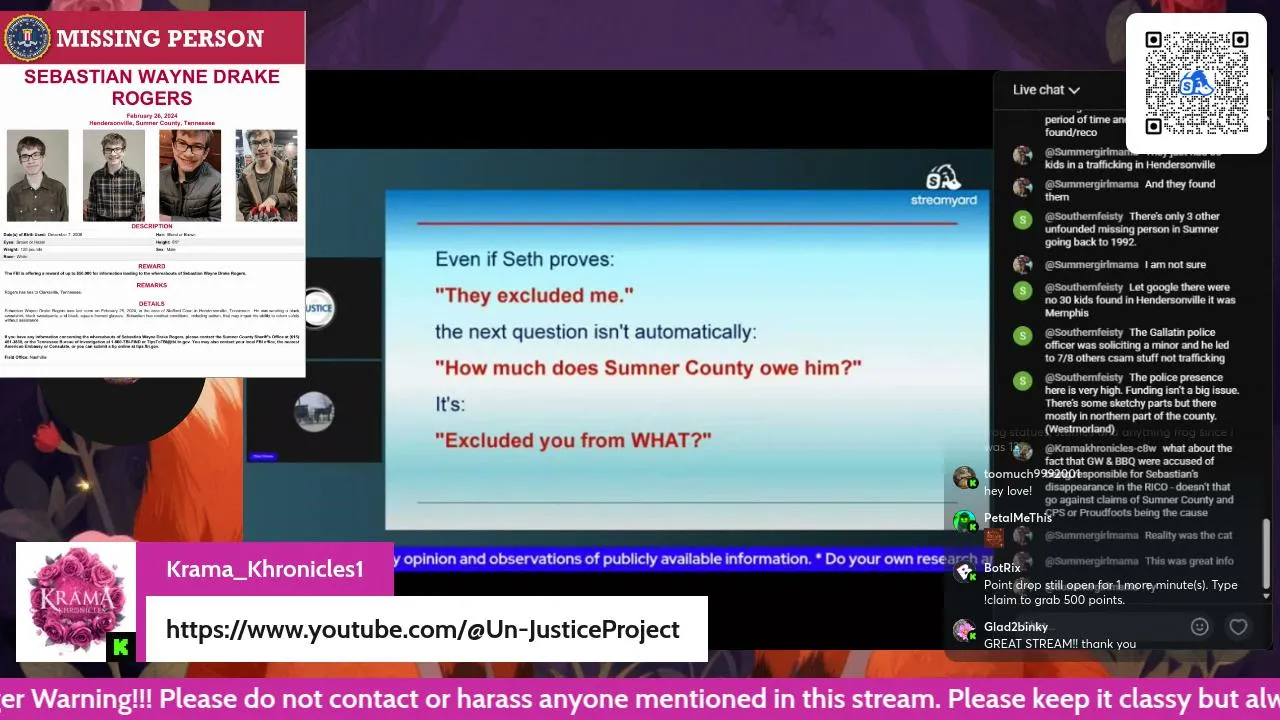Click Southernfeisty avatar beside 'police presence' message
The width and height of the screenshot is (1280, 720).
[1022, 380]
